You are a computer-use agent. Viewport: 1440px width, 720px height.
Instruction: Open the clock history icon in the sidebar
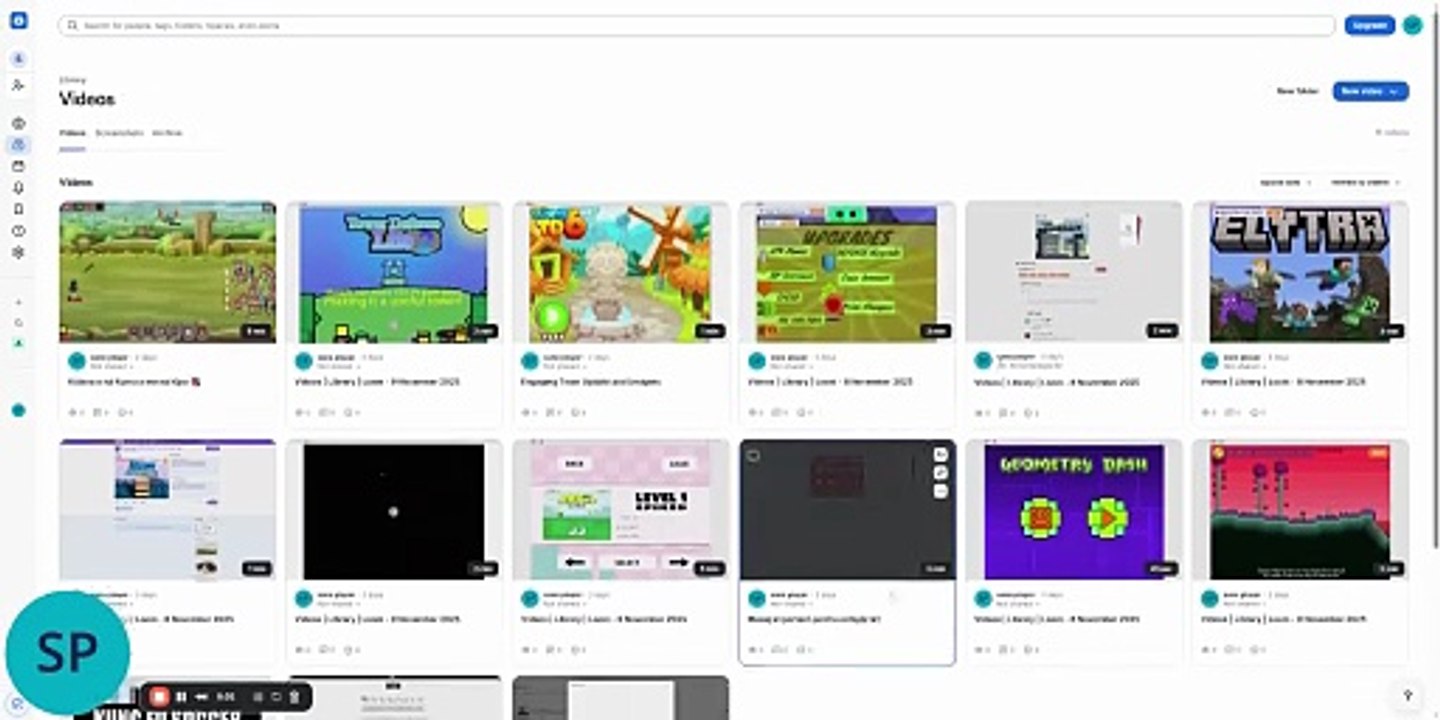pos(18,231)
